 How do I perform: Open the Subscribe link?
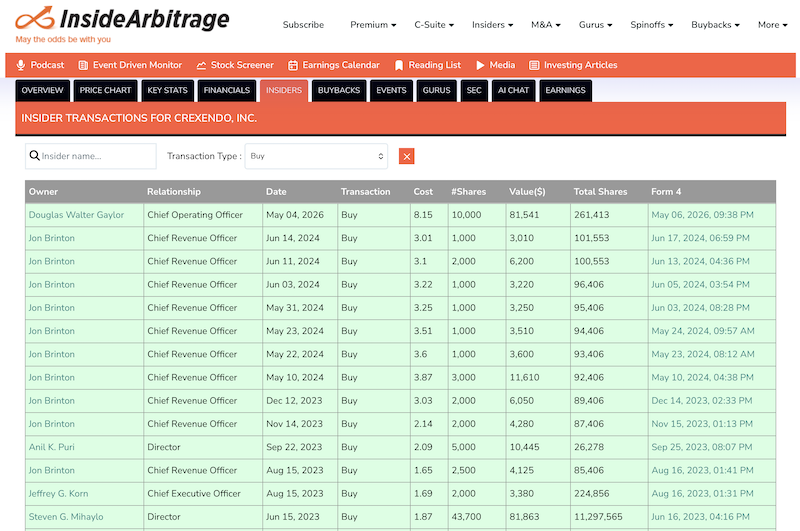pyautogui.click(x=303, y=24)
